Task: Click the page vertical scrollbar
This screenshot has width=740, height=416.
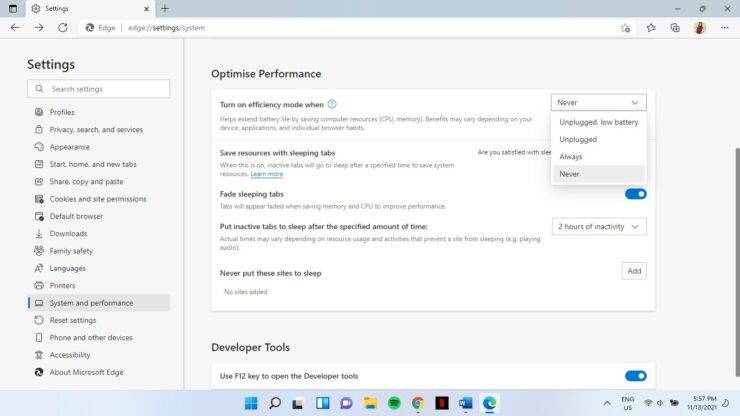Action: (x=737, y=262)
